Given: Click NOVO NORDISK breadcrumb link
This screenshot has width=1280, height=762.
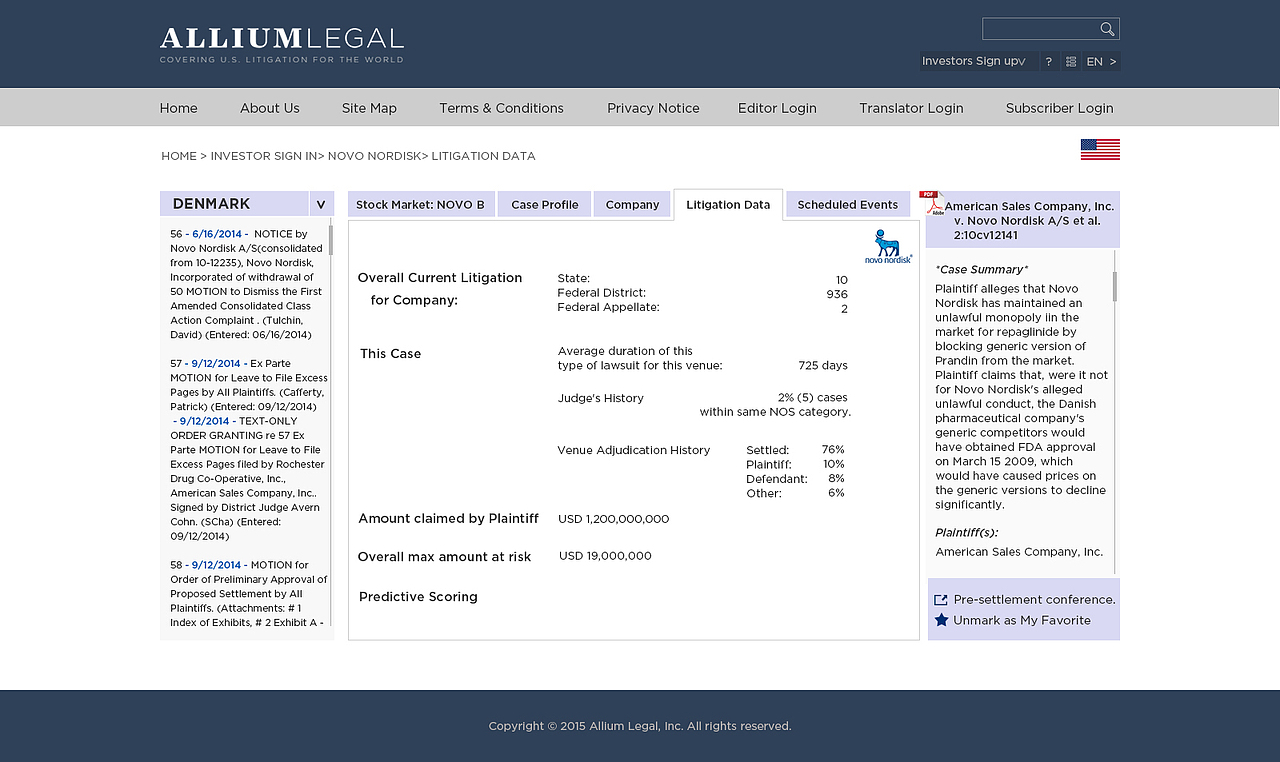Looking at the screenshot, I should click(x=374, y=156).
